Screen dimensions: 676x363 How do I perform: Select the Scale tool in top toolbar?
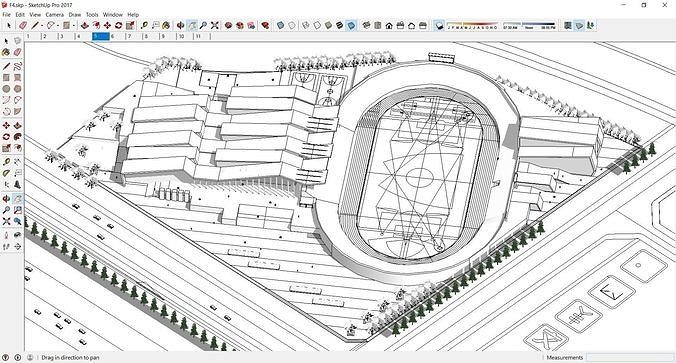(x=129, y=26)
